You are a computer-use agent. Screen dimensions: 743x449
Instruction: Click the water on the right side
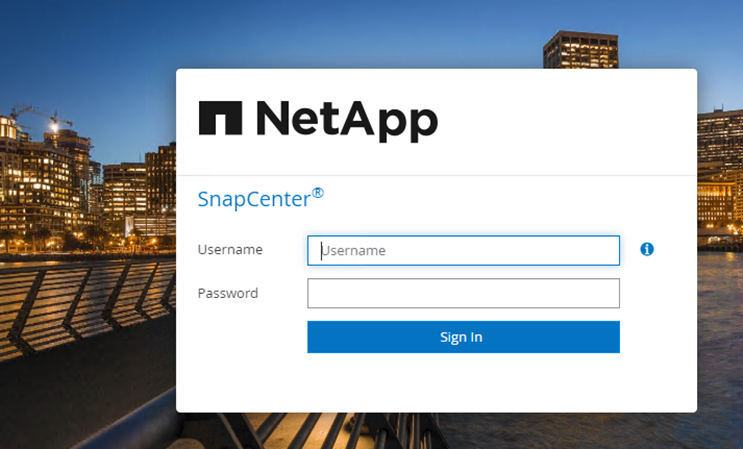point(719,332)
